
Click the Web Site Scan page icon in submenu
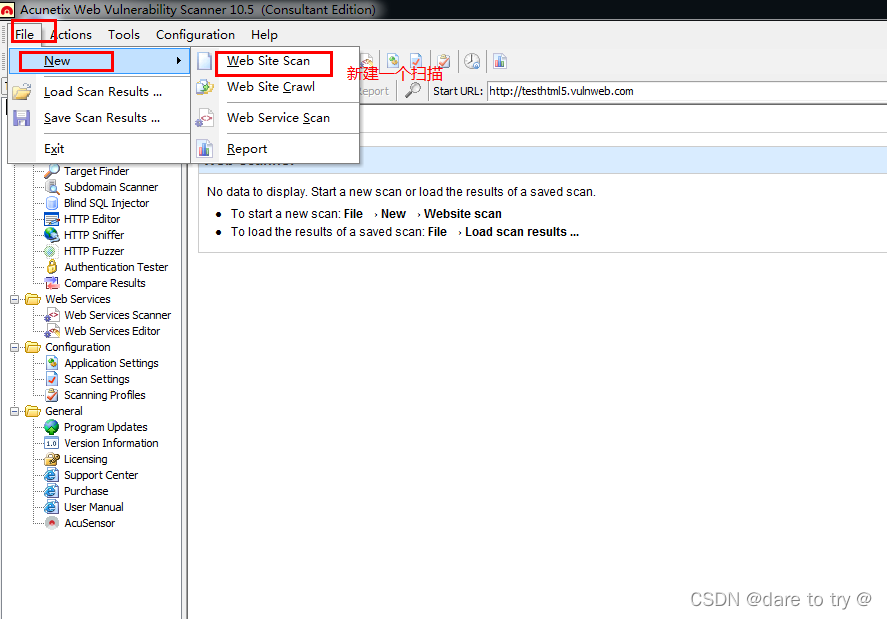(204, 61)
